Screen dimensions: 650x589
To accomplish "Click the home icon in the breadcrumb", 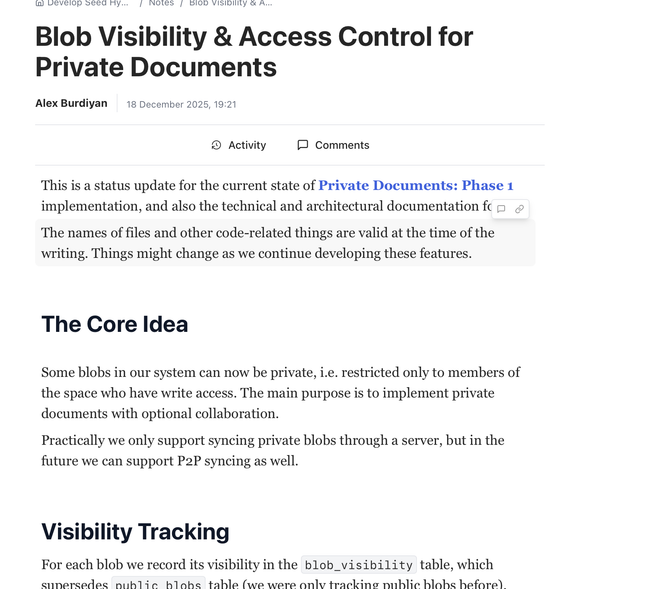I will click(39, 3).
